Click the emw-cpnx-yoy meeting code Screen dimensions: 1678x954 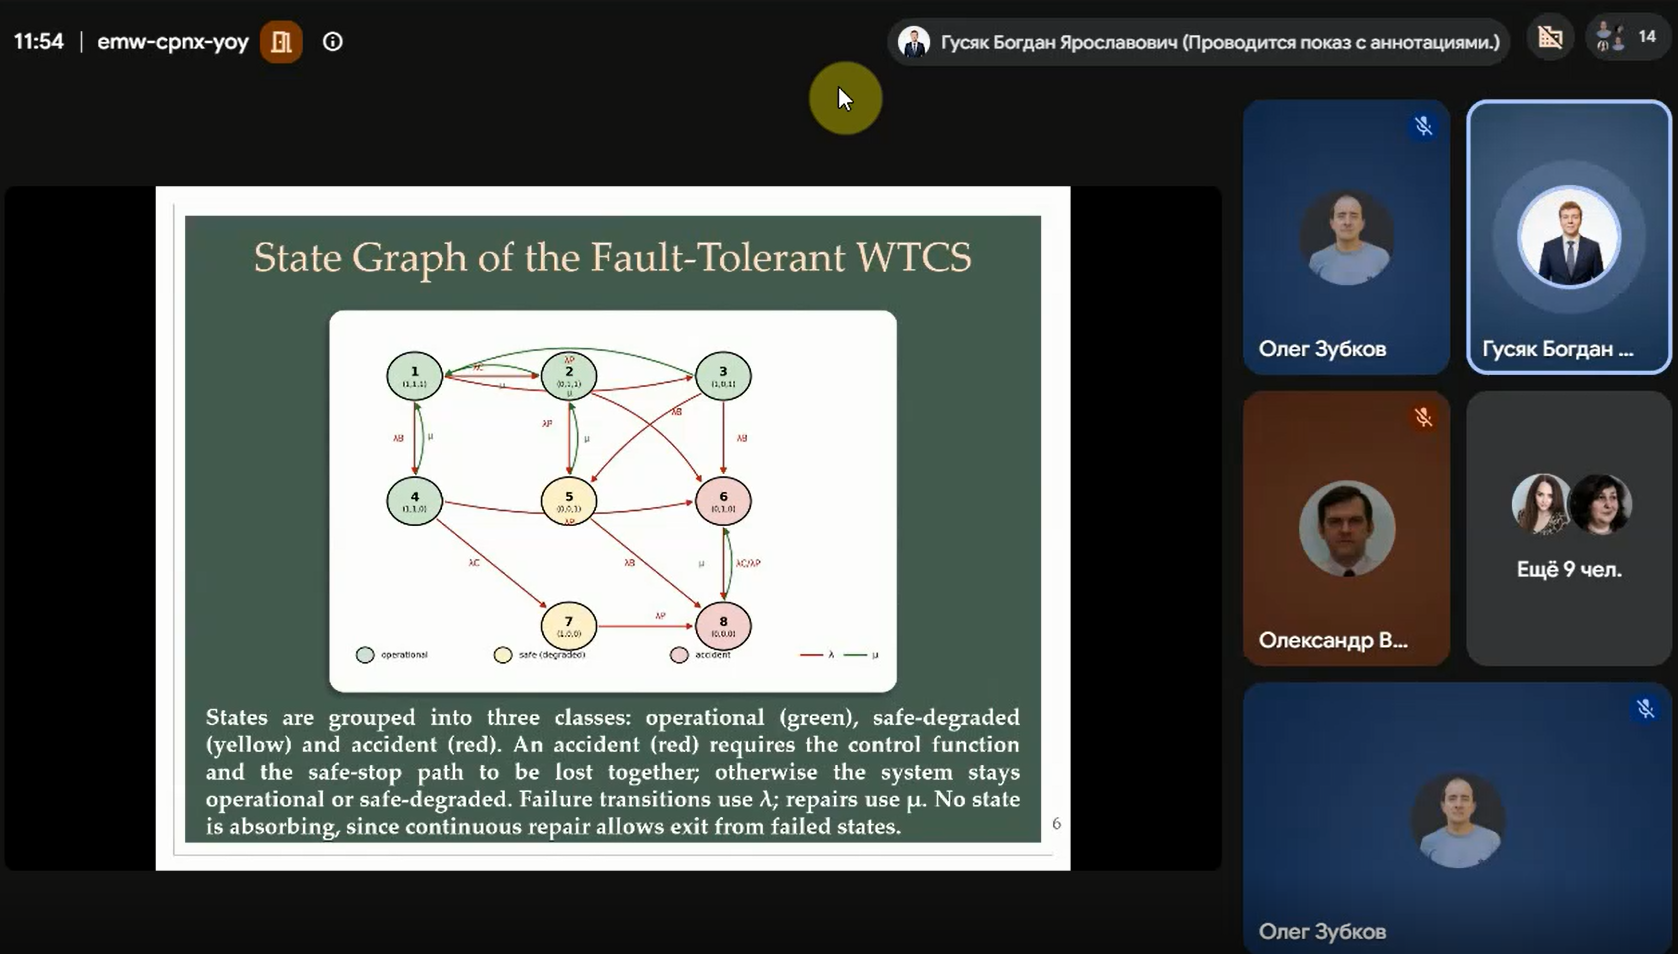(x=172, y=42)
